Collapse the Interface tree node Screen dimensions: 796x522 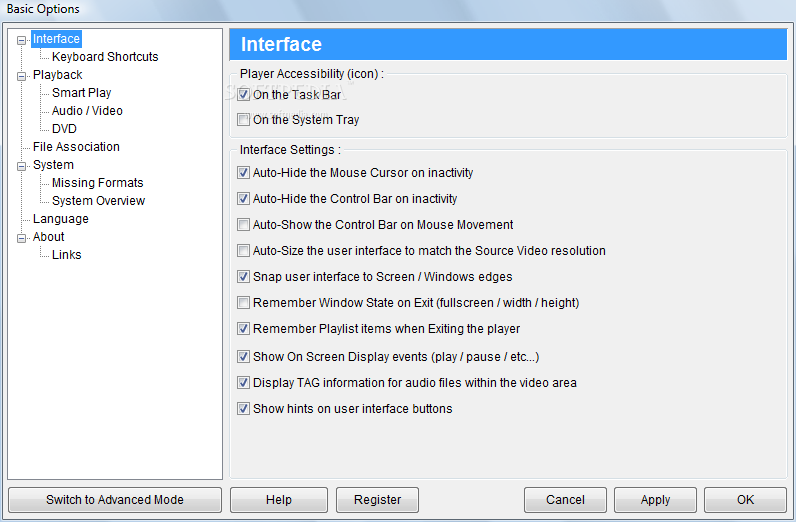click(x=21, y=40)
